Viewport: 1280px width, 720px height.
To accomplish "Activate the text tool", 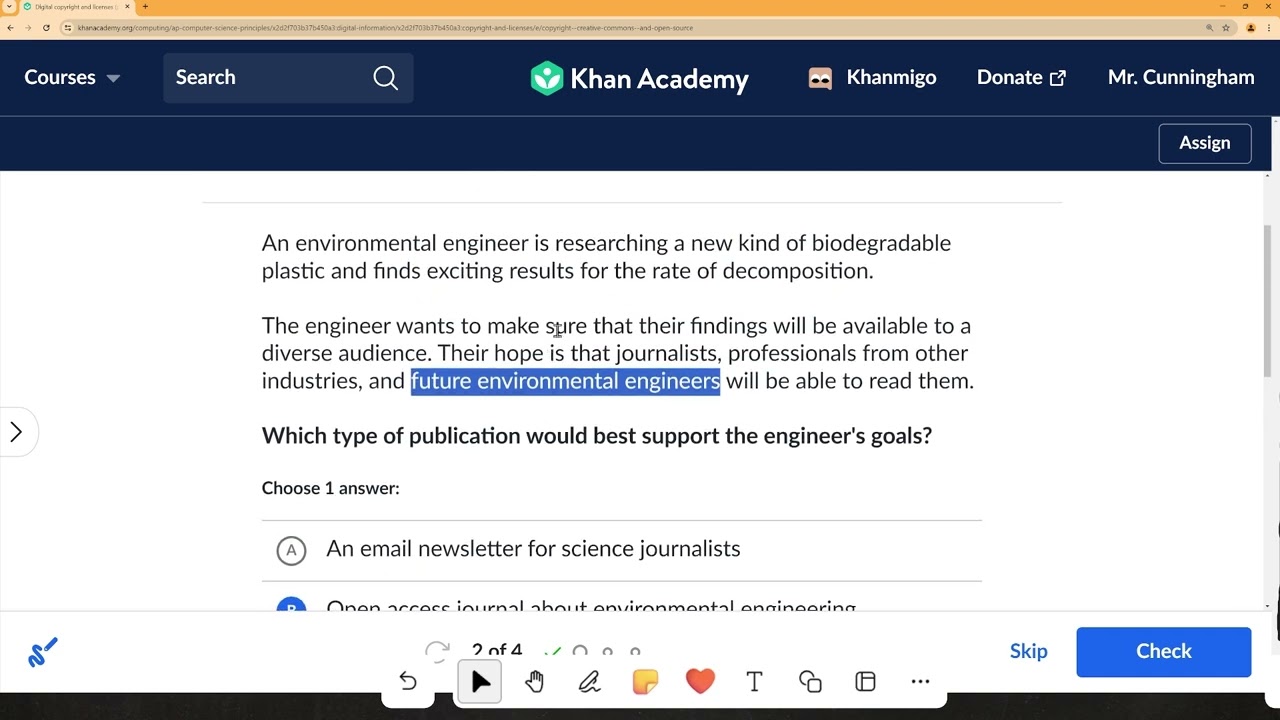I will click(754, 682).
